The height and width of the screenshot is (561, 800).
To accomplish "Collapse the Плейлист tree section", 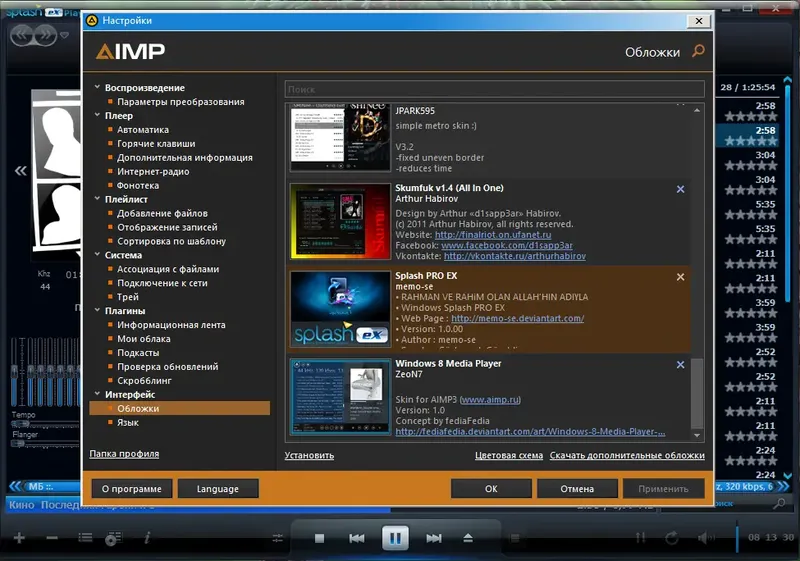I will tap(97, 199).
